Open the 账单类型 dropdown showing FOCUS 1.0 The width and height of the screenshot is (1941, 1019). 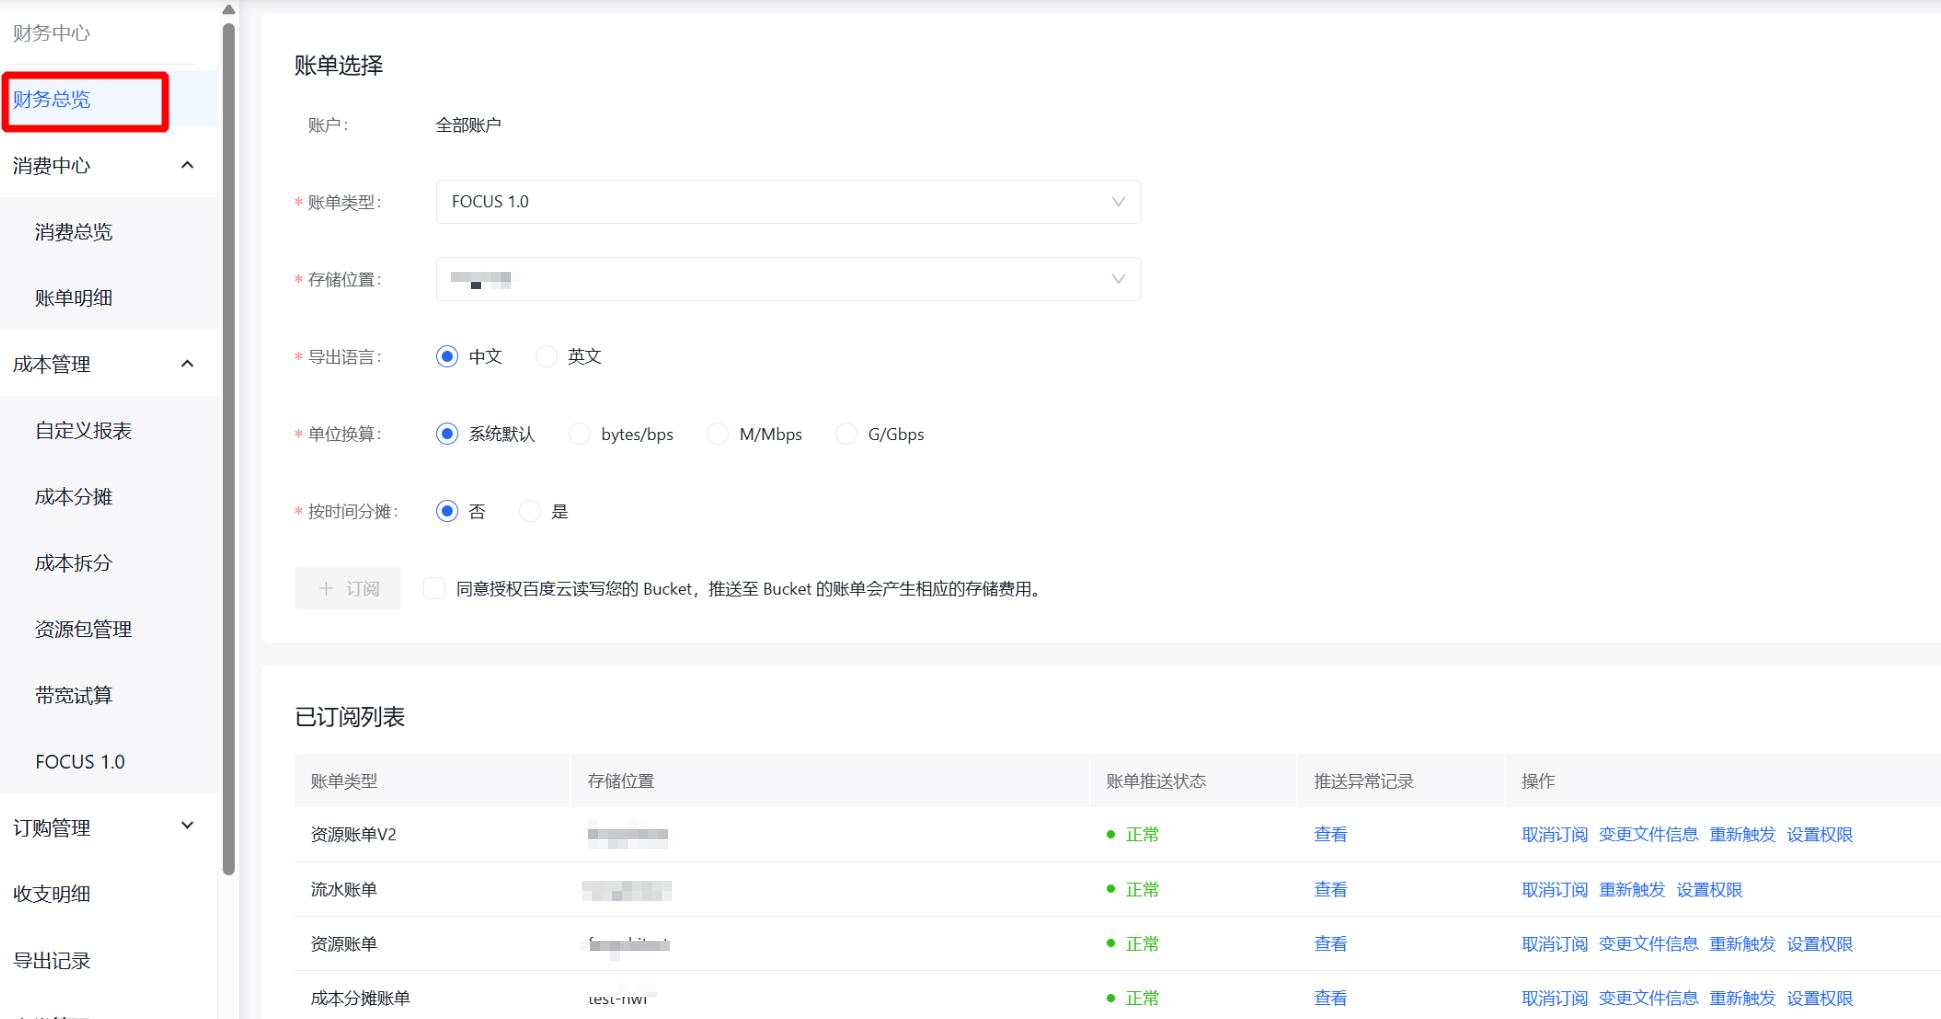[788, 202]
